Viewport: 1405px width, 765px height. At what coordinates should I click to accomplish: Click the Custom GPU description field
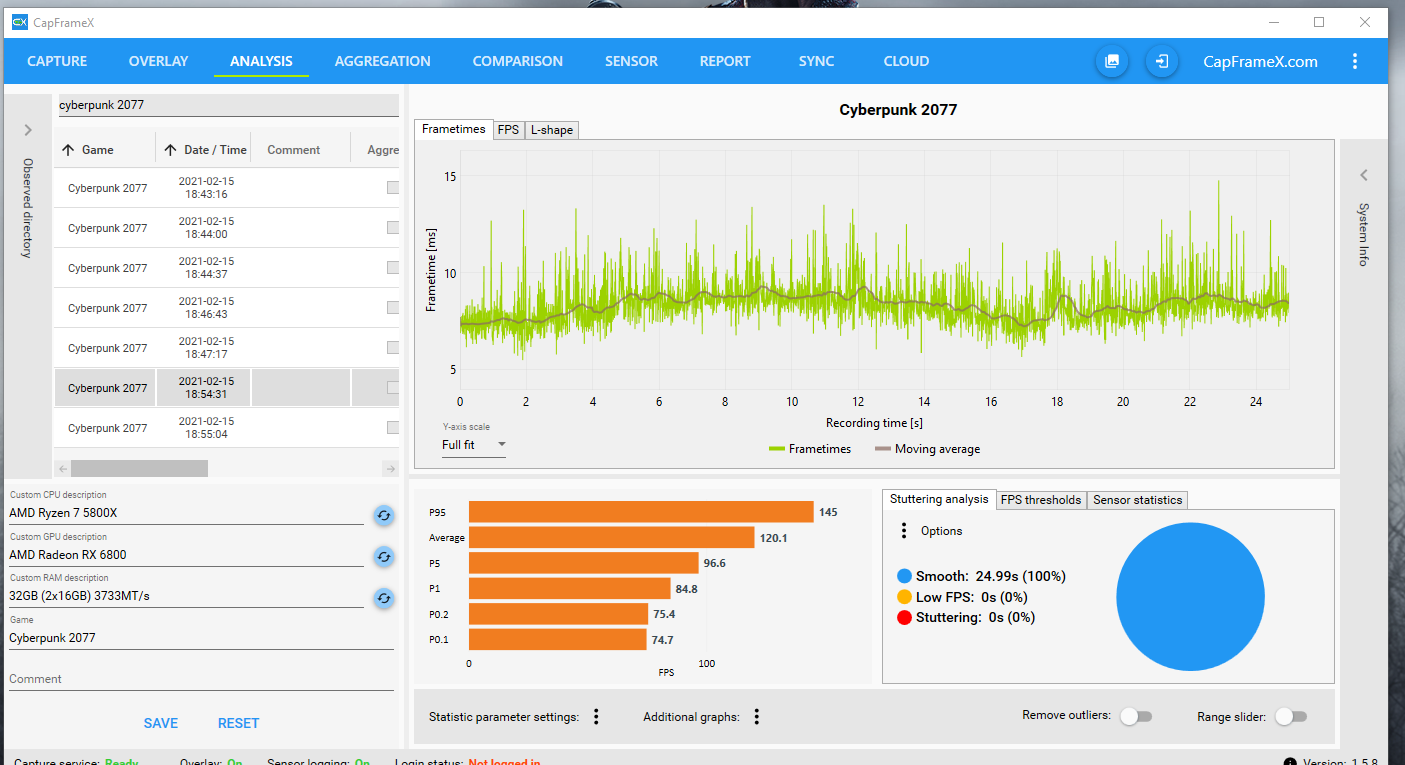(x=186, y=555)
